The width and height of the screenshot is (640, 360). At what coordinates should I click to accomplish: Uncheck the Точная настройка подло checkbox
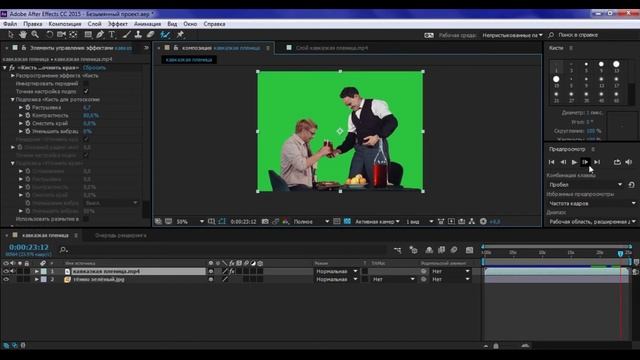pyautogui.click(x=86, y=91)
